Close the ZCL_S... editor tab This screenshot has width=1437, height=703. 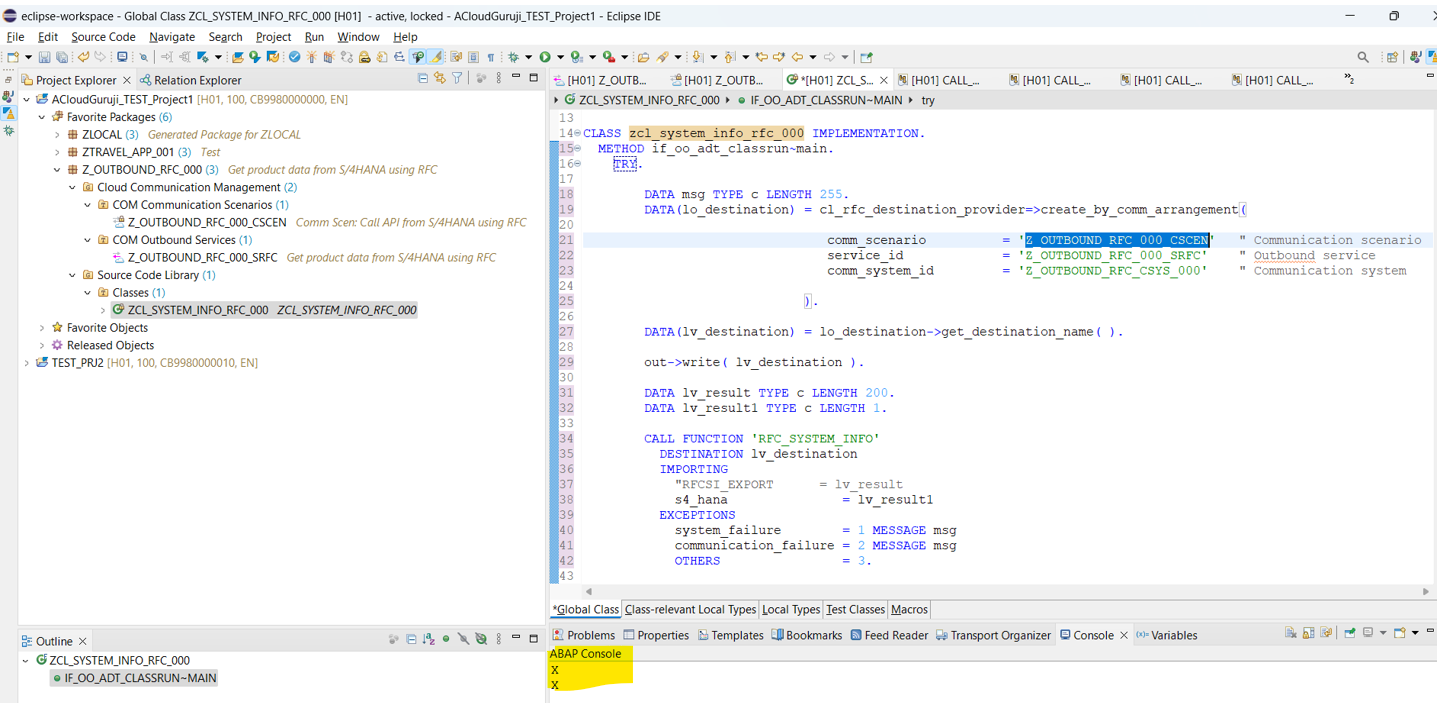point(884,80)
